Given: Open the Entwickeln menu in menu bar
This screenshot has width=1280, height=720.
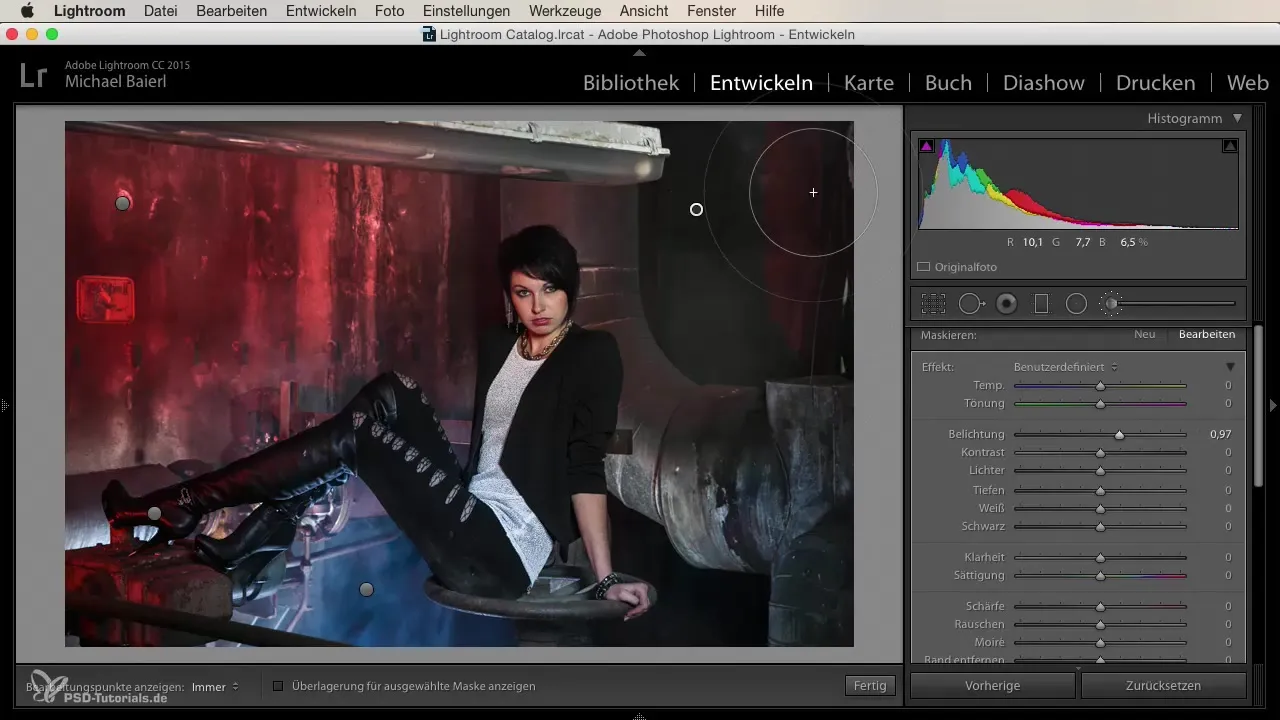Looking at the screenshot, I should coord(321,11).
